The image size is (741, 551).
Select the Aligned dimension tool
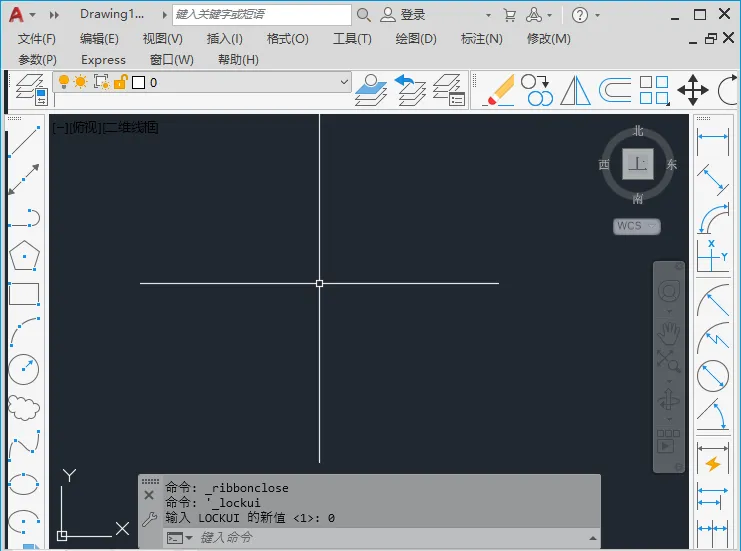click(x=713, y=180)
